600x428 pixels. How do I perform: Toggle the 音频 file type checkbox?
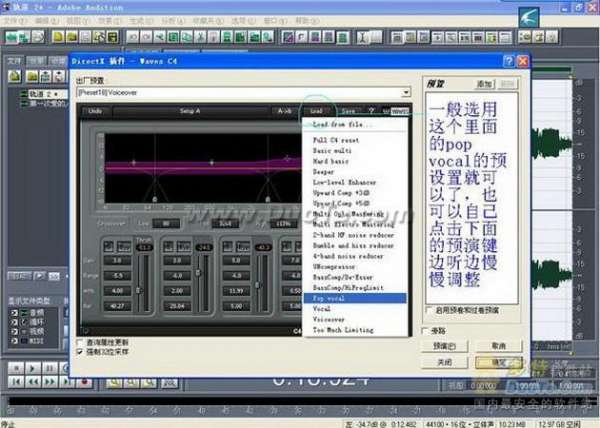pos(15,313)
